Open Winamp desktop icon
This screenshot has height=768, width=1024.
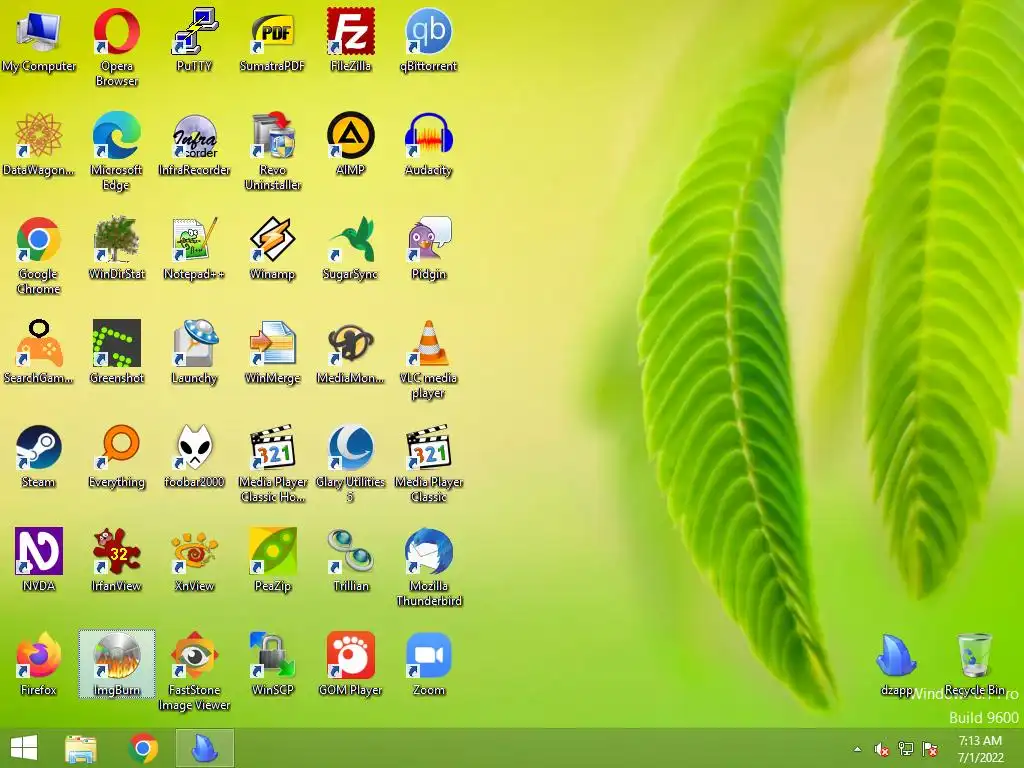(272, 248)
